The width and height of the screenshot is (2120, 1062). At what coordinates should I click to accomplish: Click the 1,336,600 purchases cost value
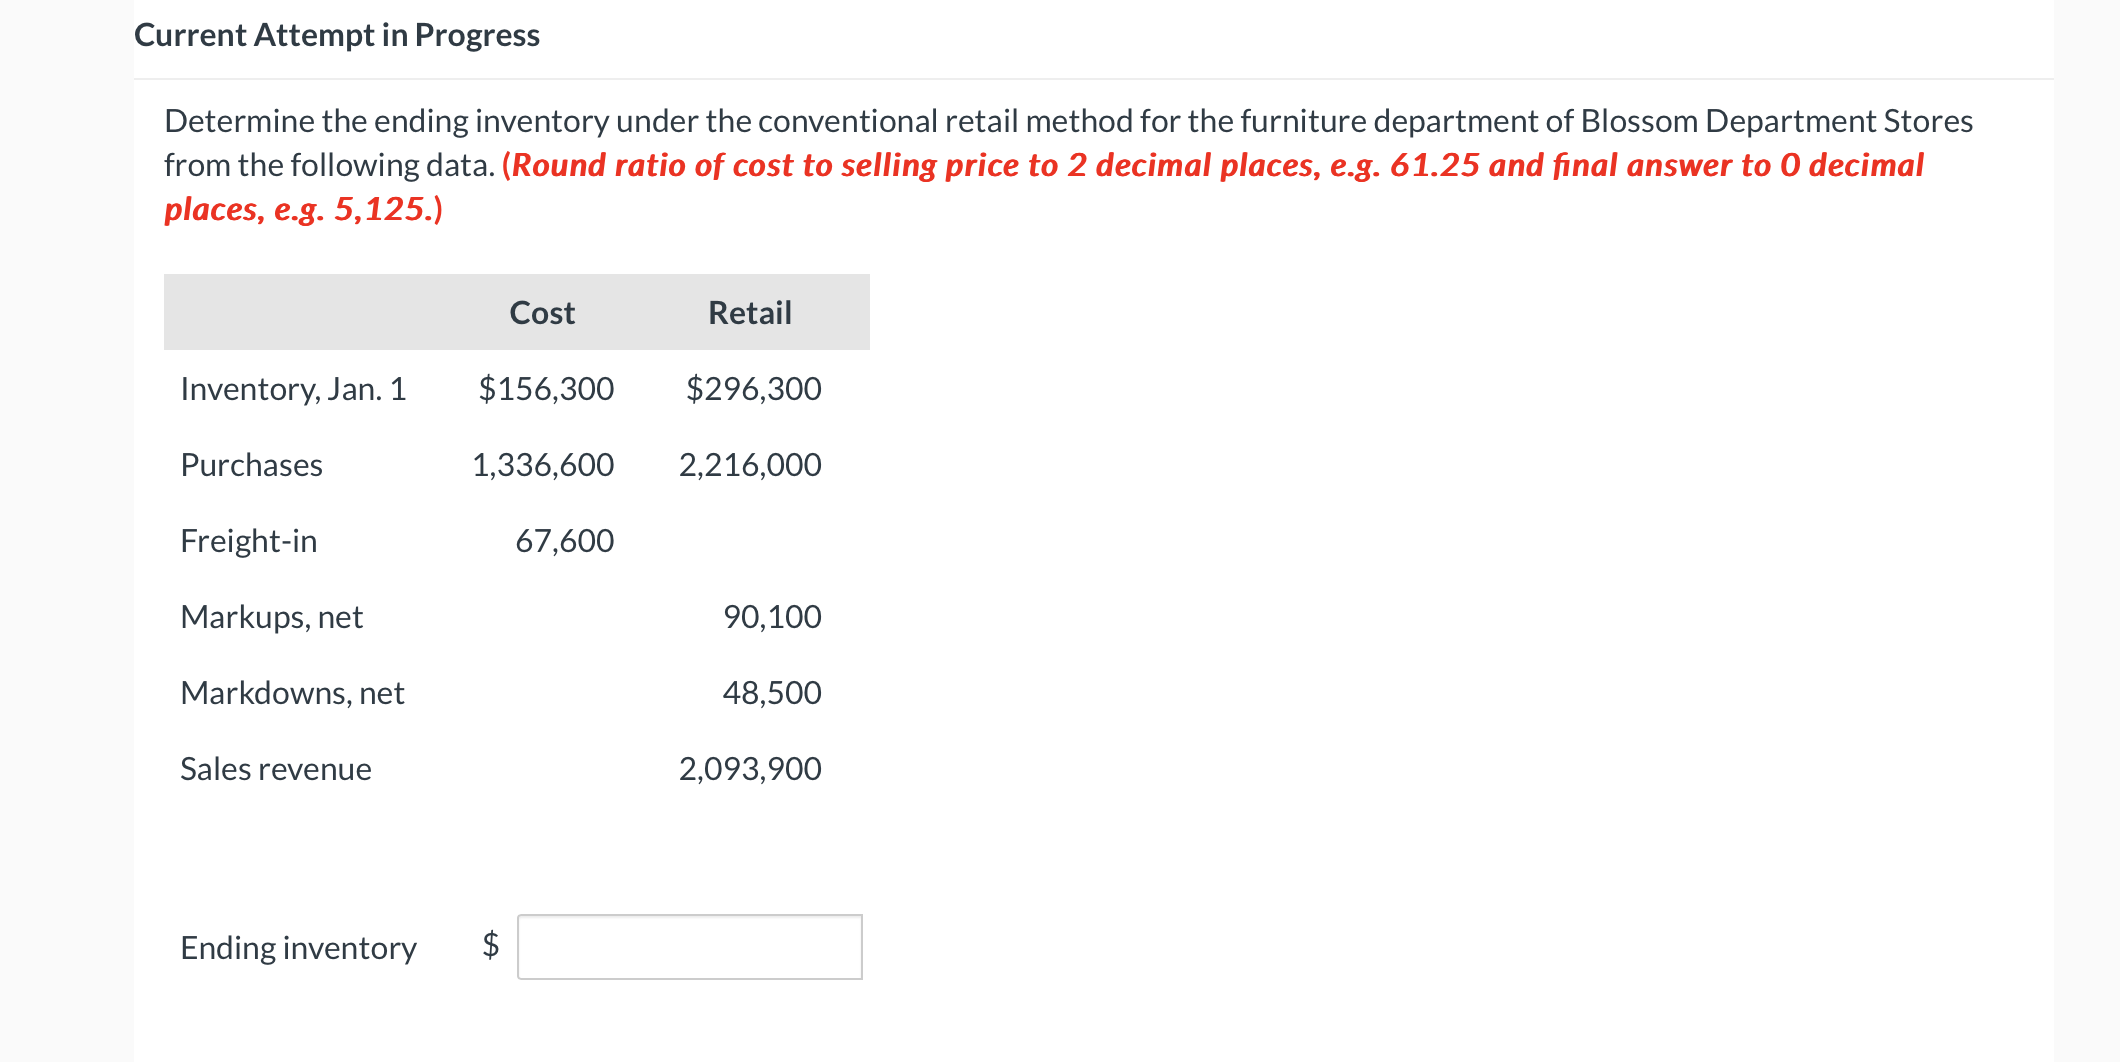(x=543, y=465)
